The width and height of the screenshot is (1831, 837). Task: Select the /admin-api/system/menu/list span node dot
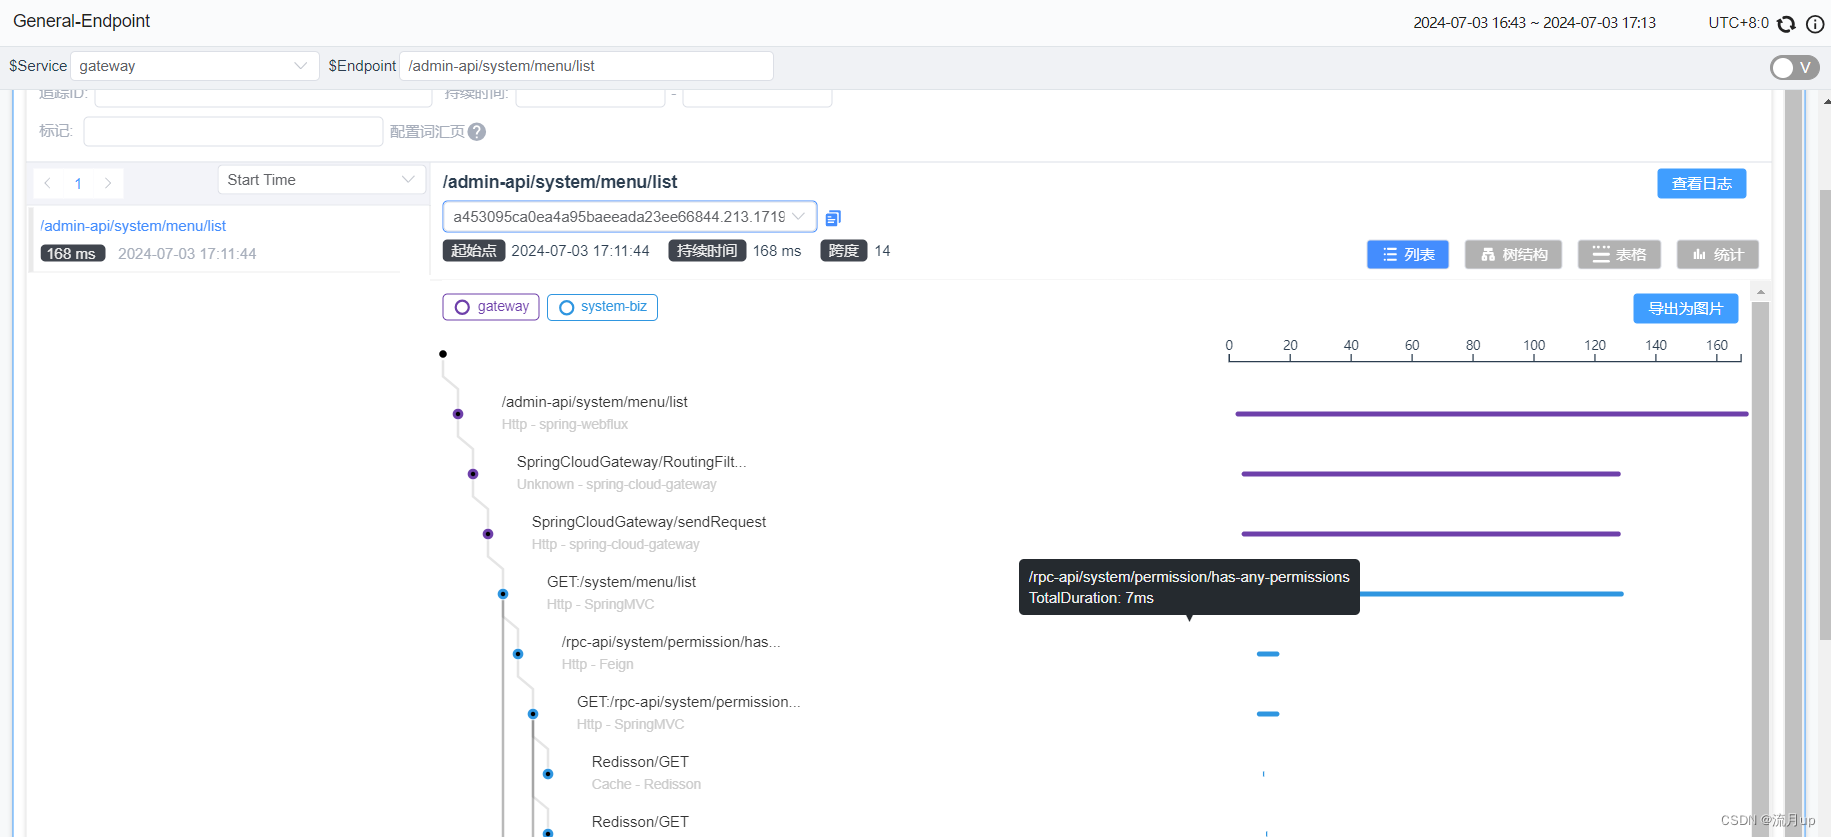coord(458,414)
